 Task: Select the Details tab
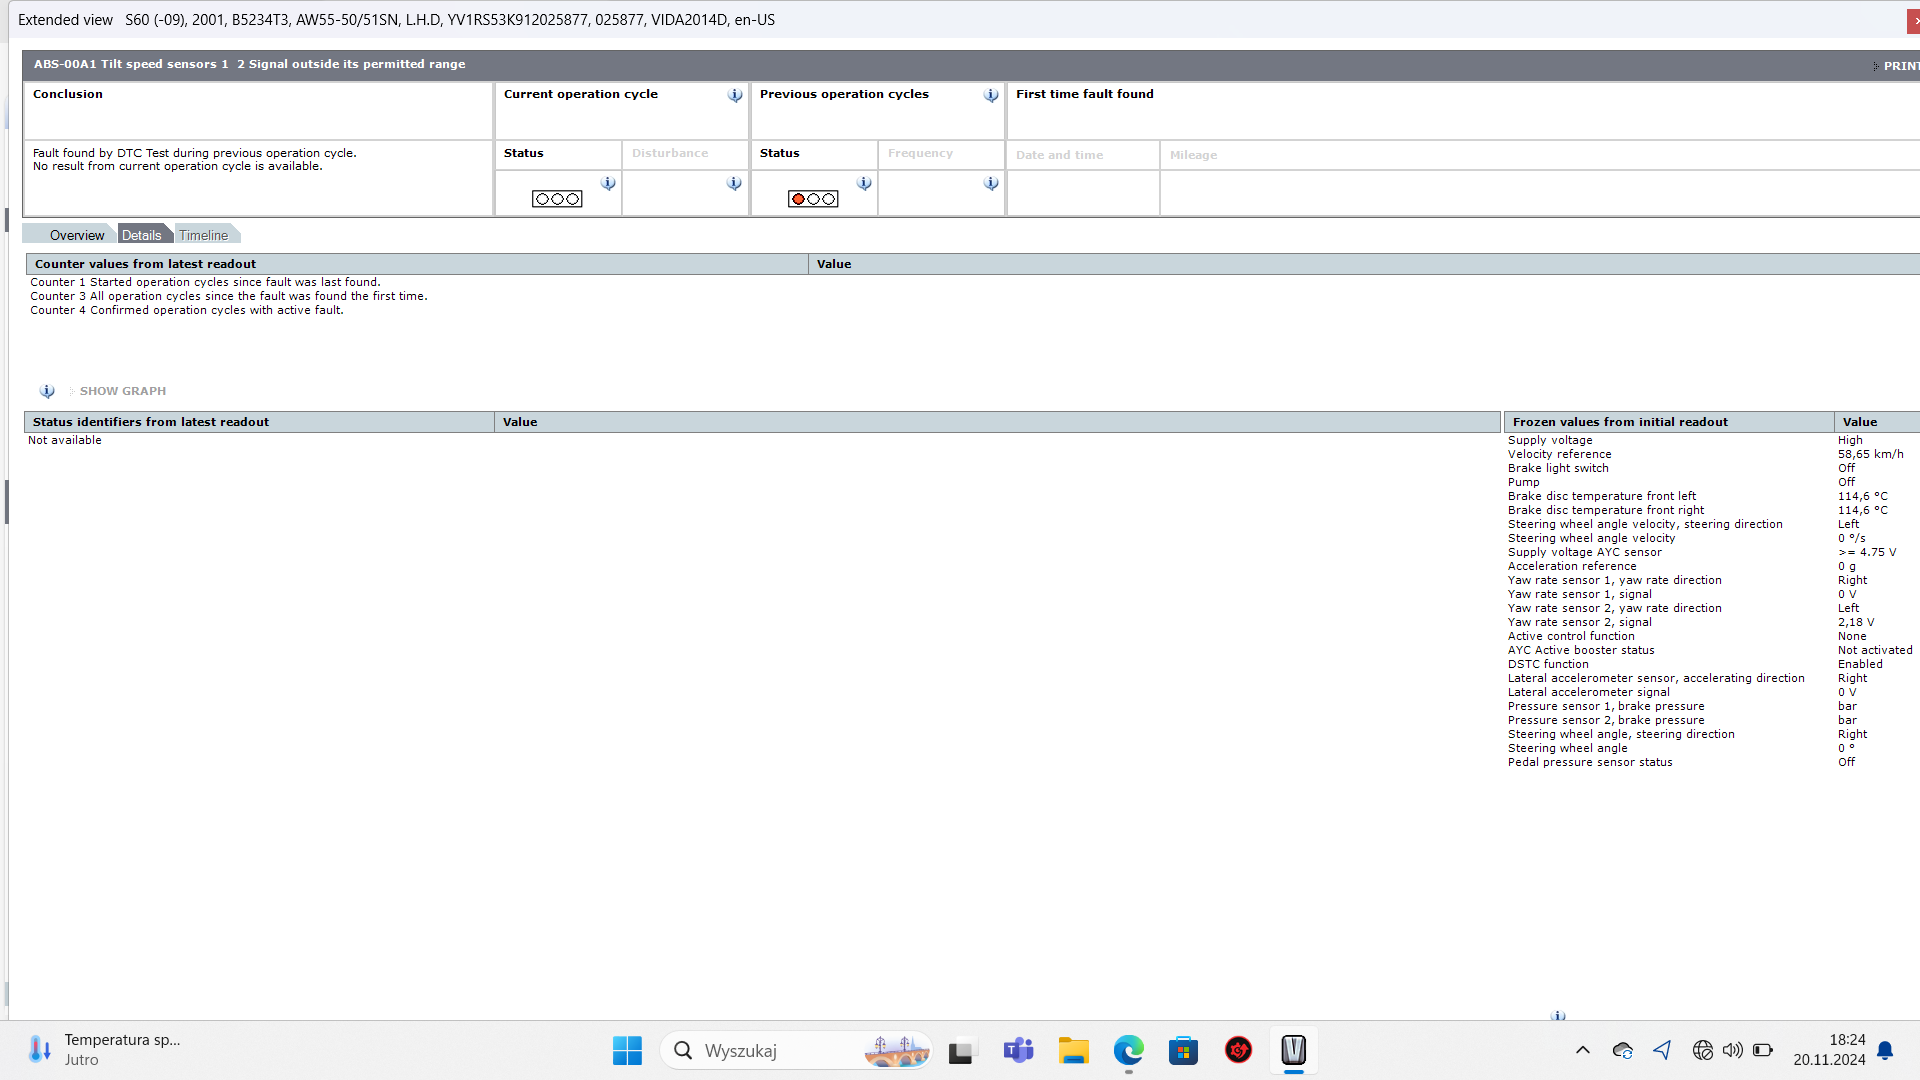tap(142, 235)
